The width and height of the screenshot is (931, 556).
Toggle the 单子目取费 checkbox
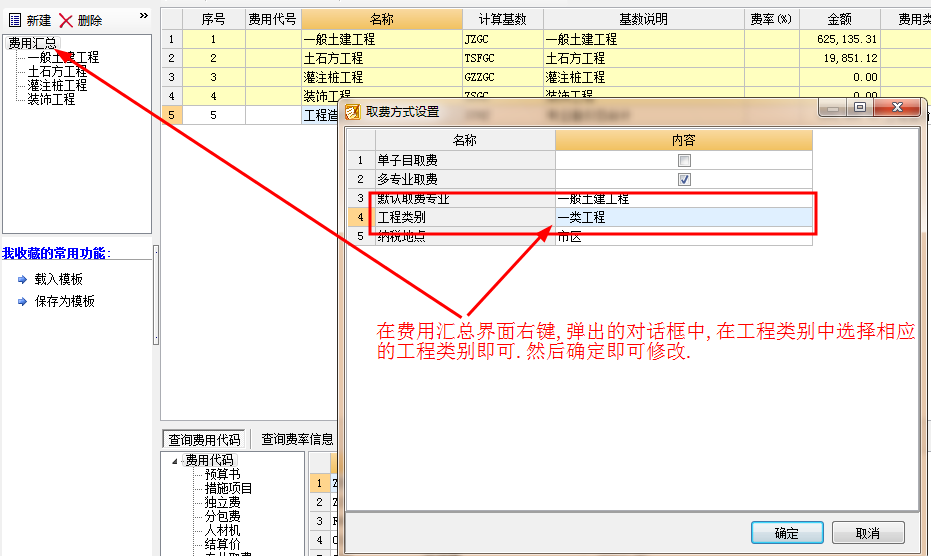(684, 160)
